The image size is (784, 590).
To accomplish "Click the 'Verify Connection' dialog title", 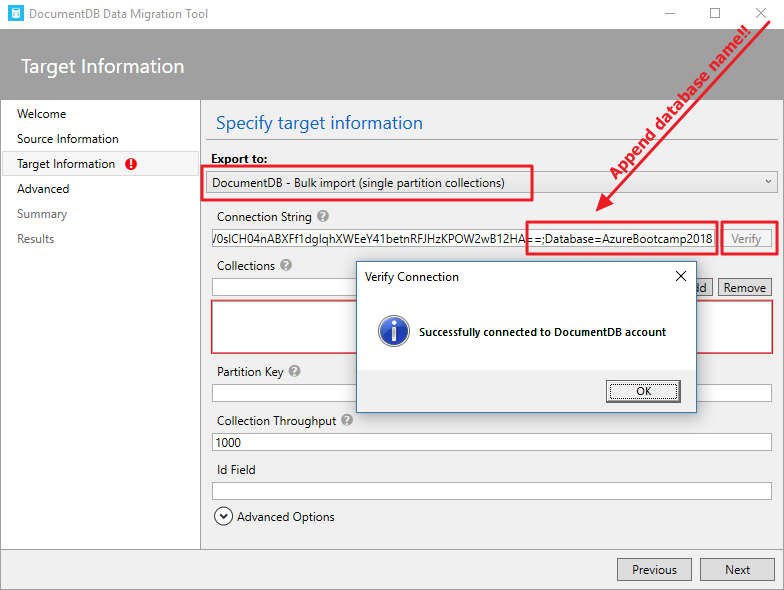I will coord(412,277).
